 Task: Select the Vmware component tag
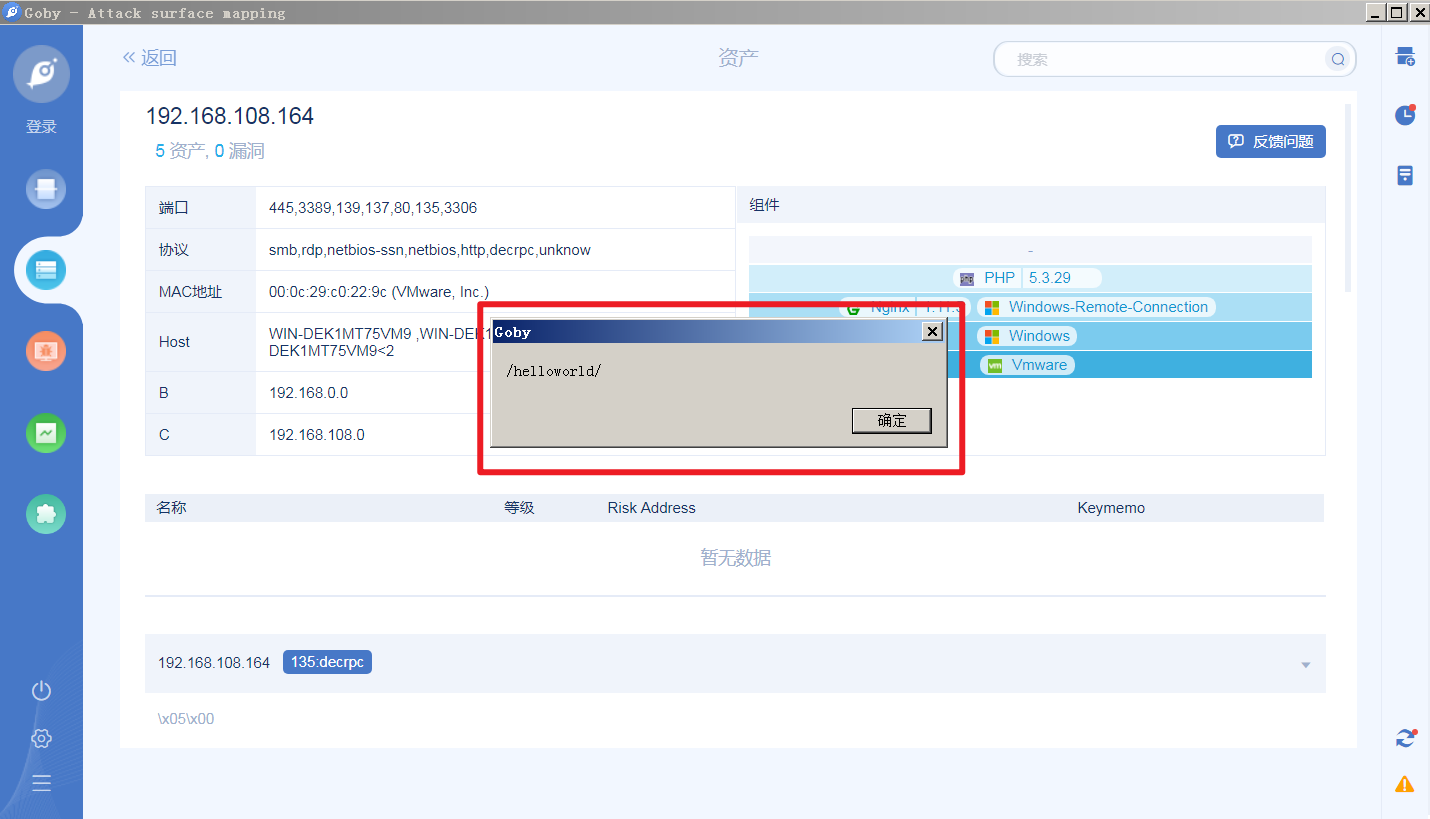[1027, 365]
